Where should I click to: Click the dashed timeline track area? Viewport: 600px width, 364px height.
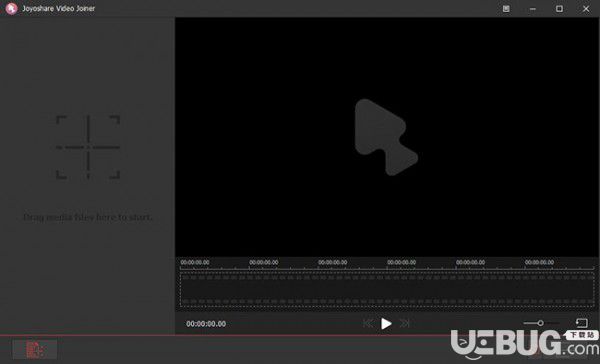387,290
